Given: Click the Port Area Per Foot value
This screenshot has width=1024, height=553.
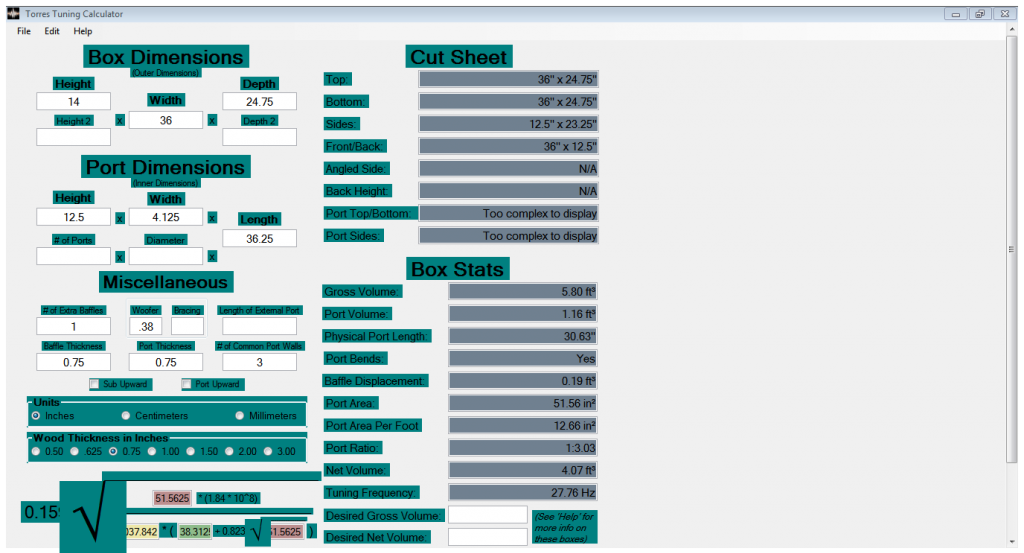Looking at the screenshot, I should click(x=523, y=426).
